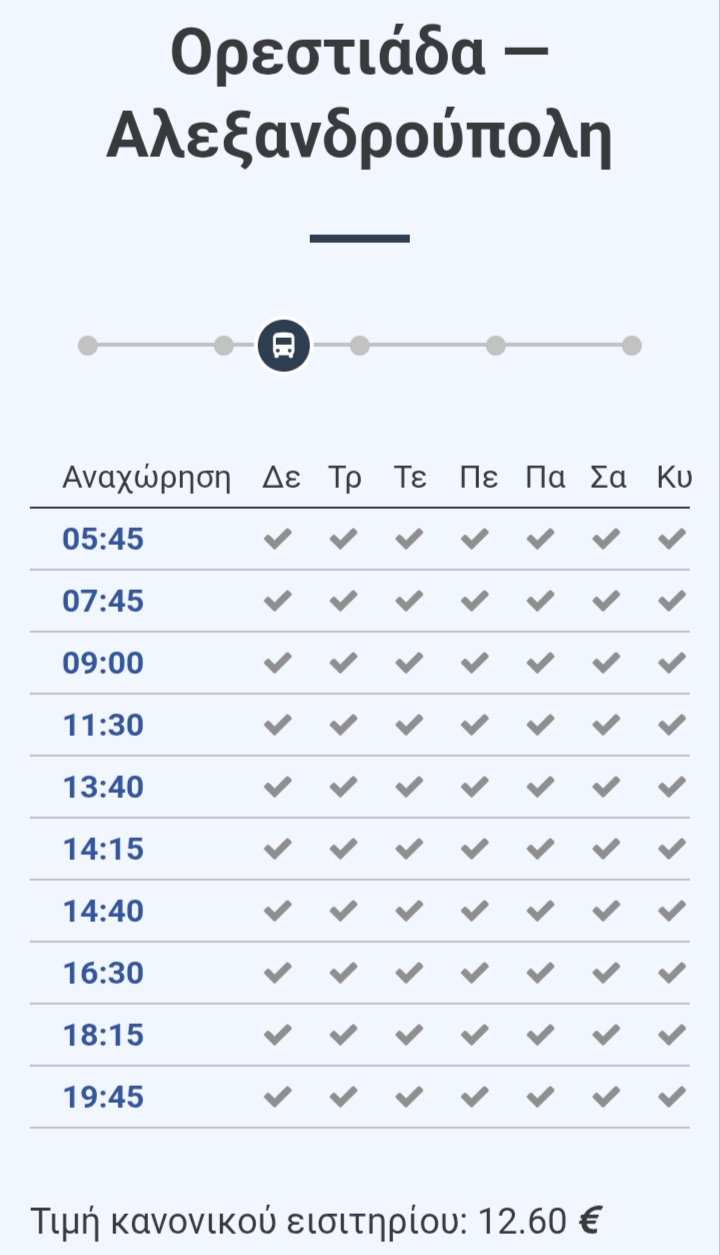Click the route stop dot just after the bus icon

[x=360, y=346]
